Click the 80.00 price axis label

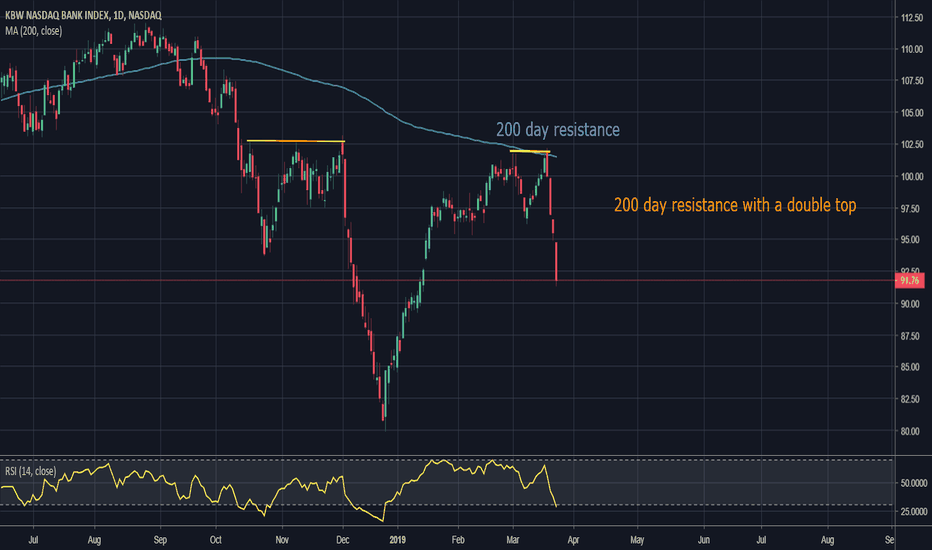pyautogui.click(x=912, y=431)
